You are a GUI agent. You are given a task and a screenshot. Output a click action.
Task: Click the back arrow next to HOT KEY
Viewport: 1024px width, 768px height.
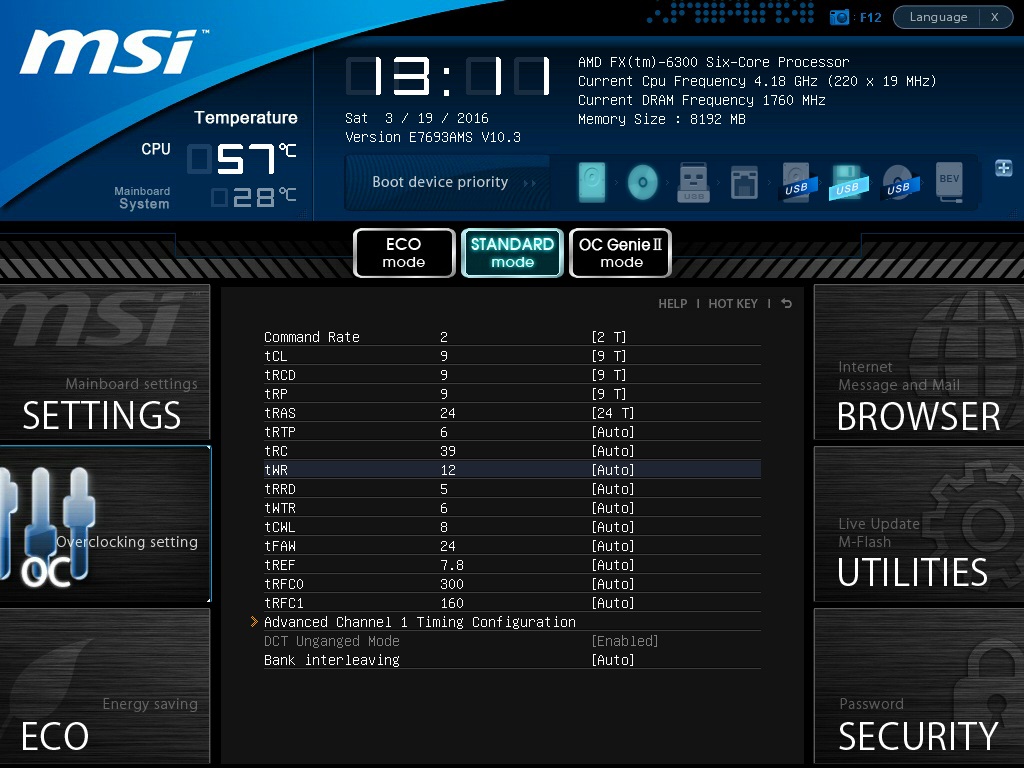tap(786, 304)
